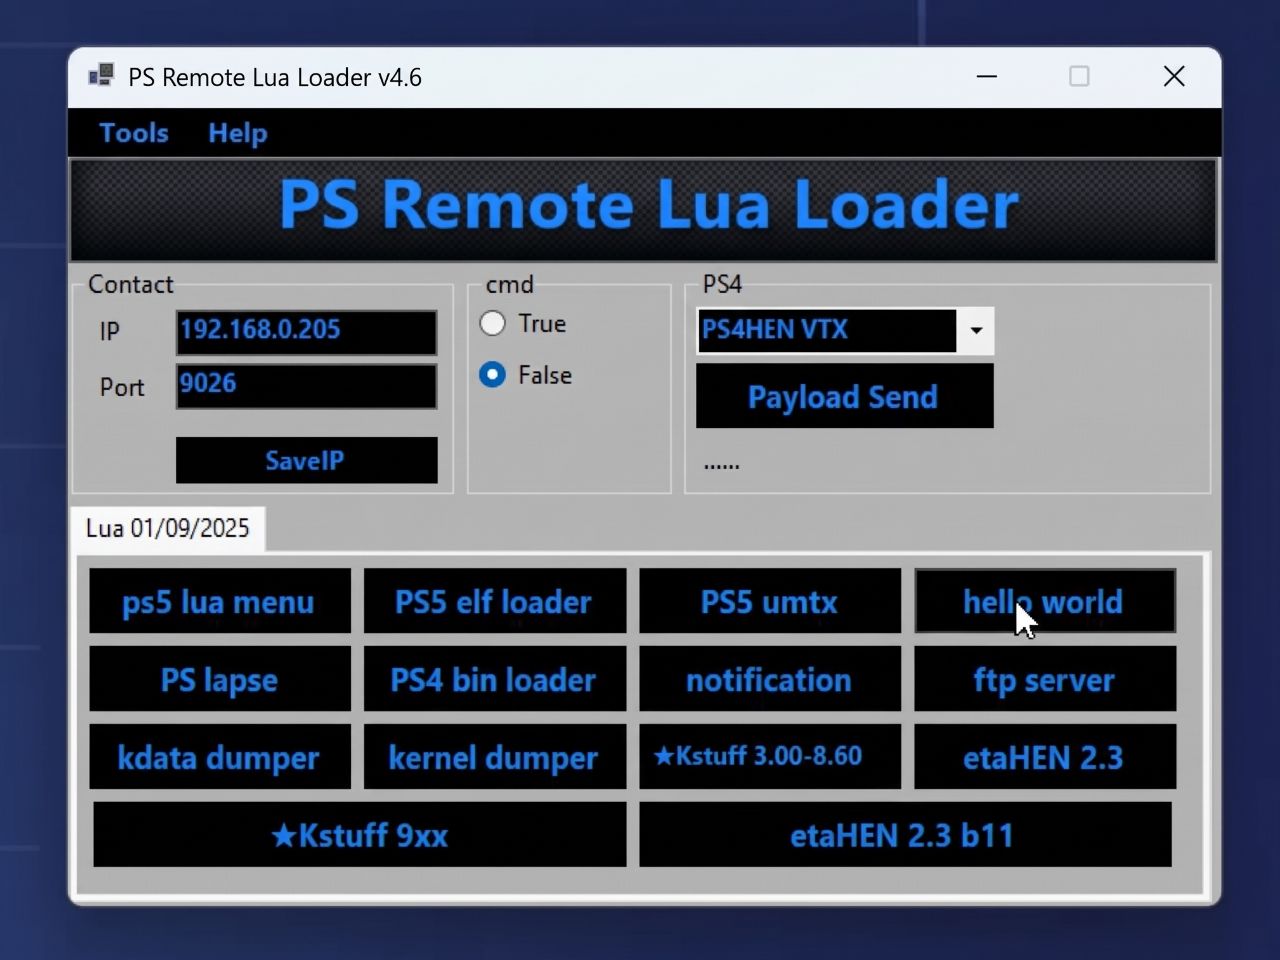Select the True cmd radio button
The width and height of the screenshot is (1280, 960).
coord(492,323)
